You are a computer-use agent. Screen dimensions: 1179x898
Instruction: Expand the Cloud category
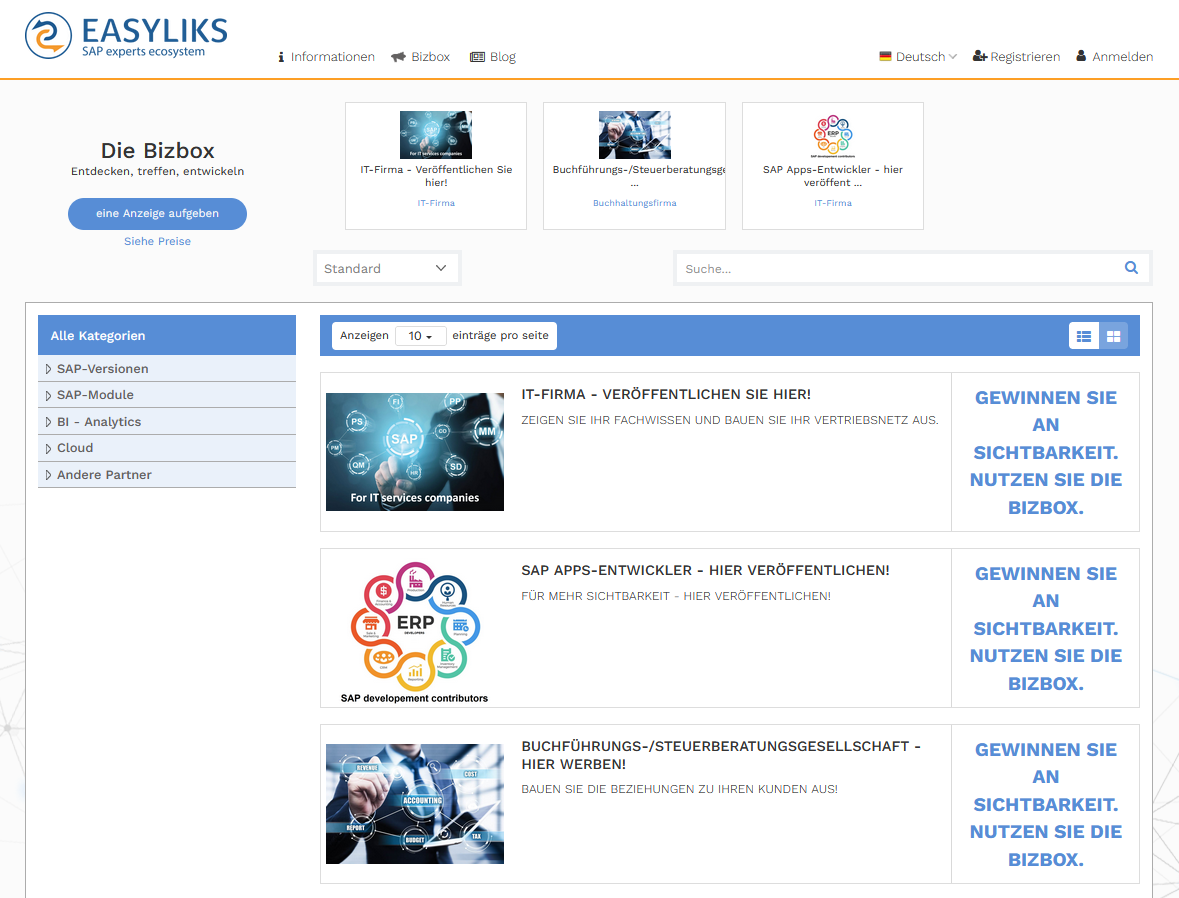pos(75,448)
